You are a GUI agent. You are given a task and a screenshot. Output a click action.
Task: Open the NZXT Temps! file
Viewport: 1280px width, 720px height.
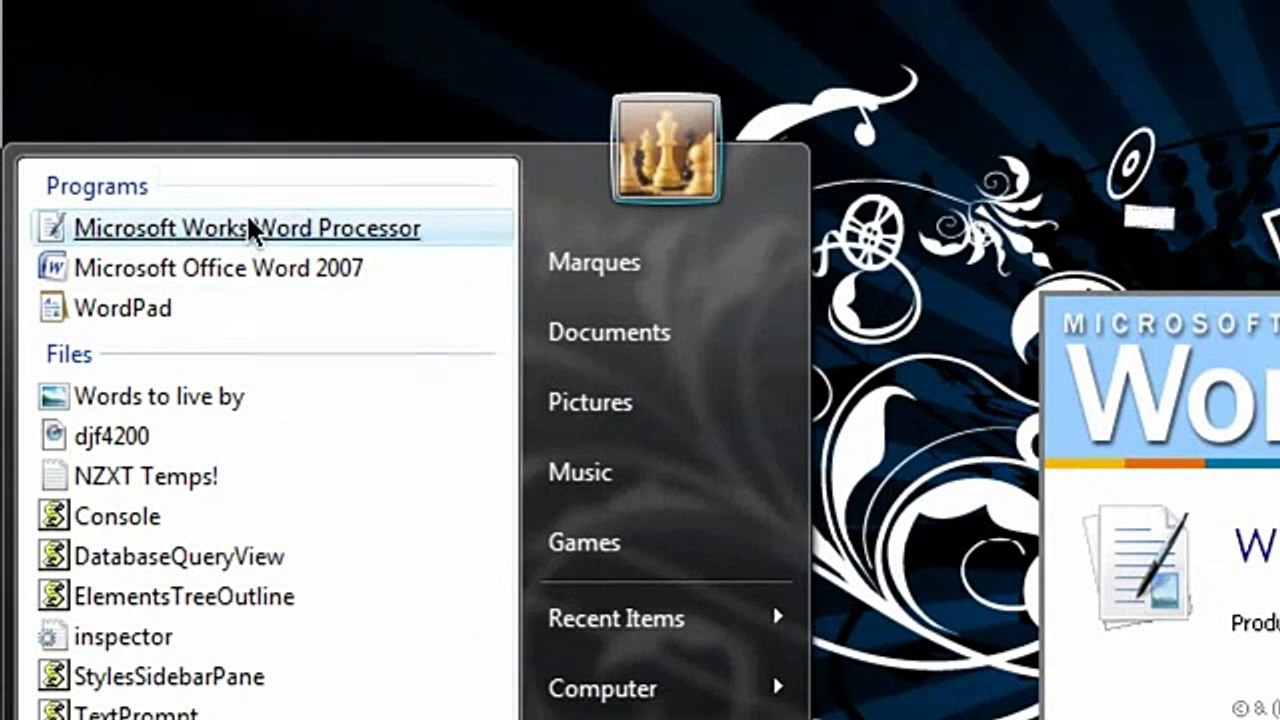[146, 476]
